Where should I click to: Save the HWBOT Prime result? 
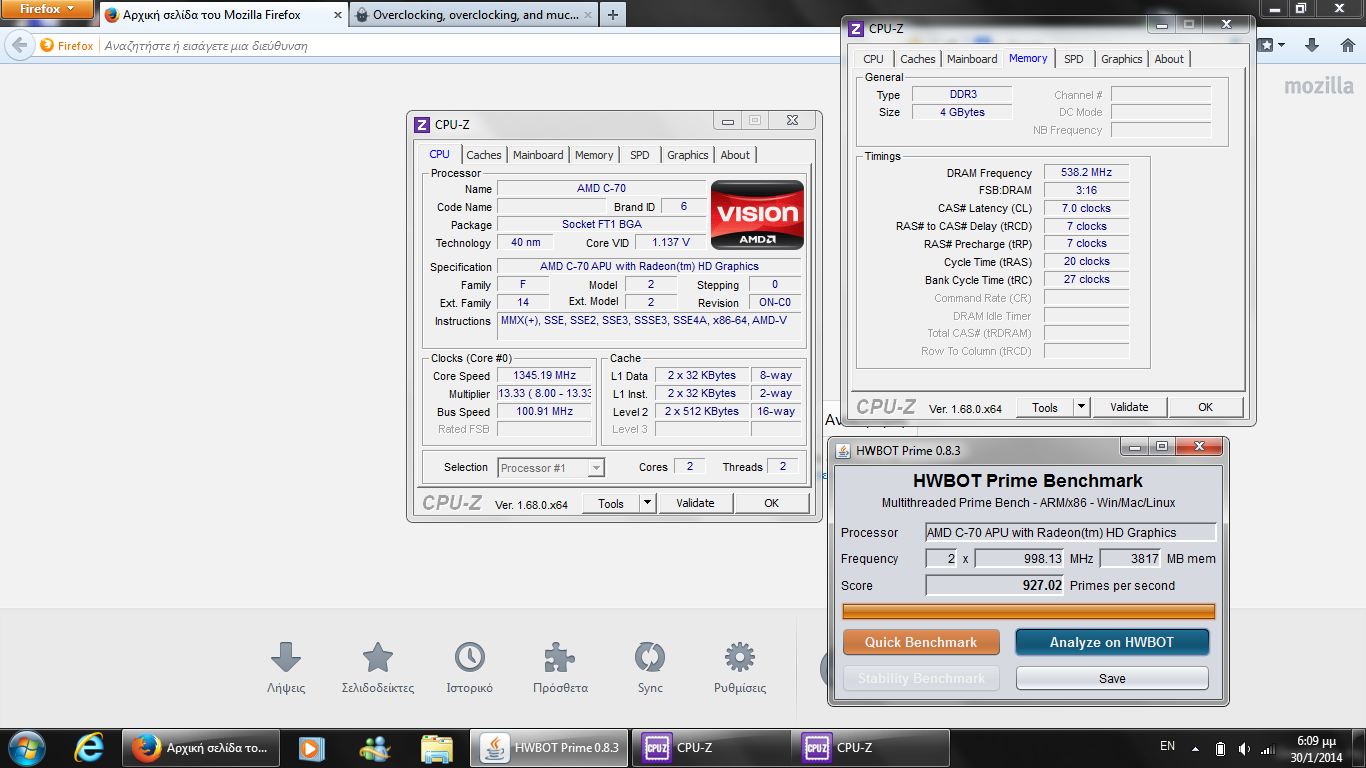click(x=1112, y=678)
